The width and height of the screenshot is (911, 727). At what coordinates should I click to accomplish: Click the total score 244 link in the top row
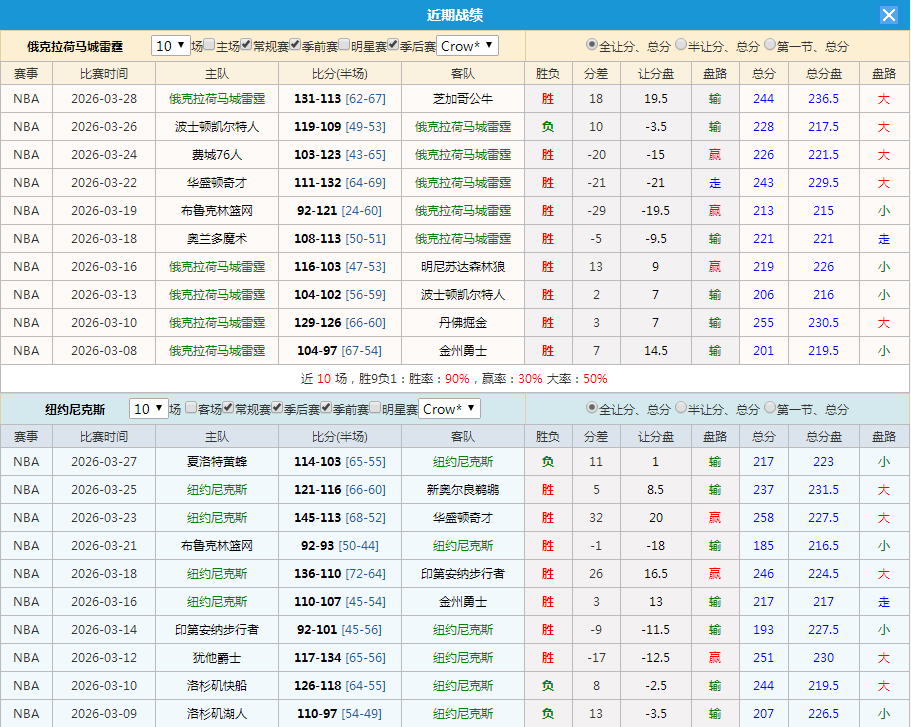763,97
